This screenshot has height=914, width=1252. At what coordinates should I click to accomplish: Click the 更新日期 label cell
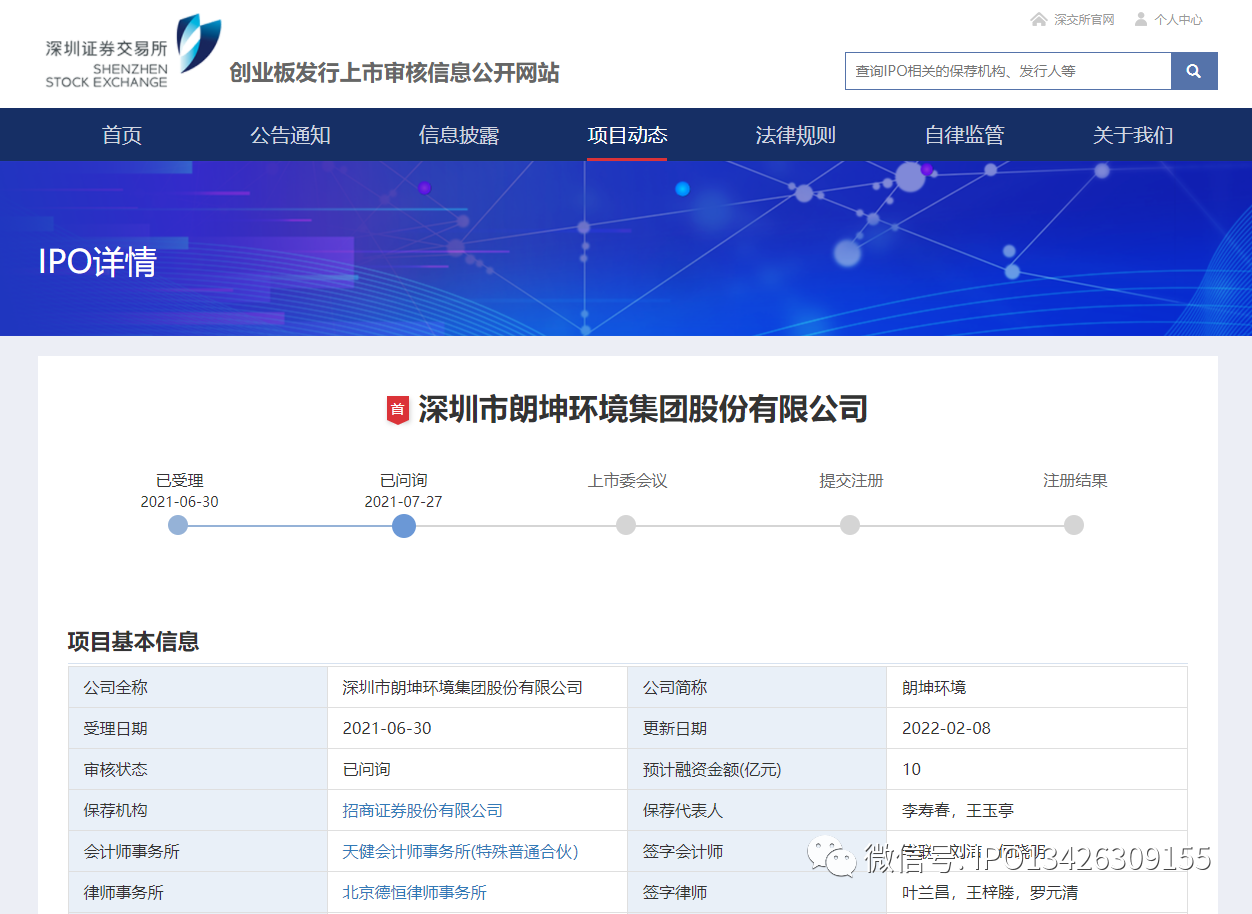click(x=757, y=729)
